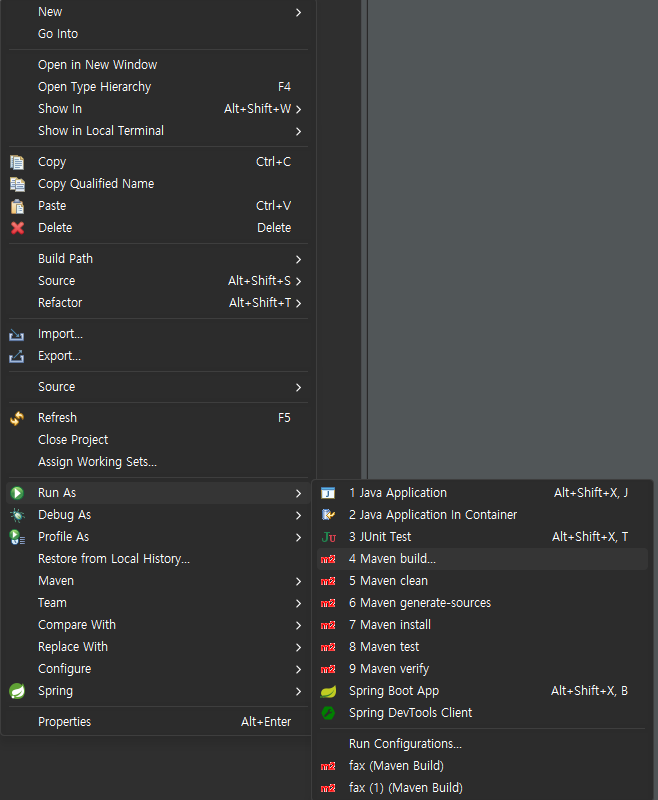The image size is (658, 800).
Task: Click the JUnit Test Ju icon
Action: [x=328, y=537]
